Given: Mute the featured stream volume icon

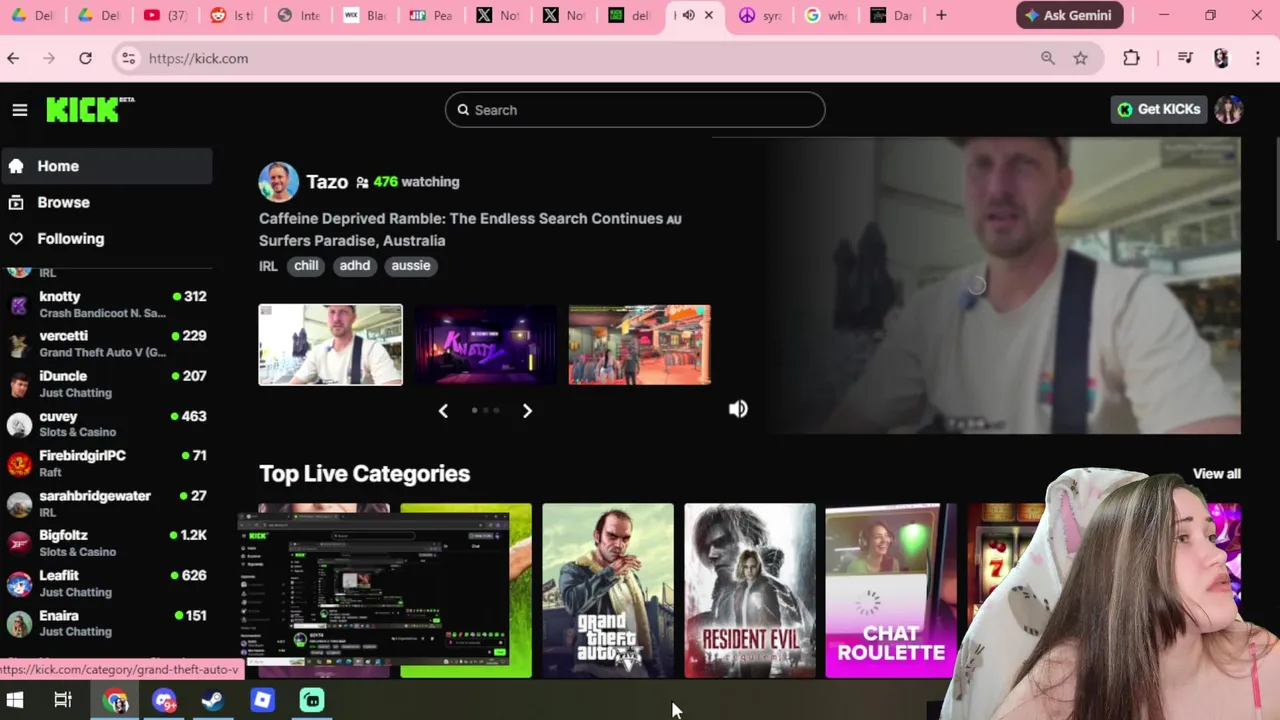Looking at the screenshot, I should pos(738,409).
